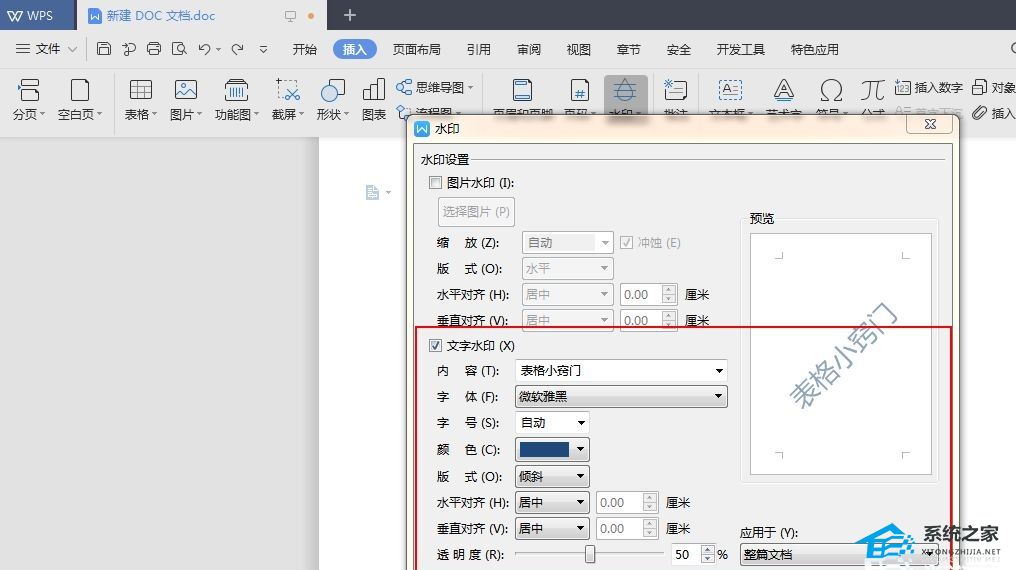Click 插入数字 in the ribbon
The height and width of the screenshot is (570, 1016).
click(x=929, y=87)
